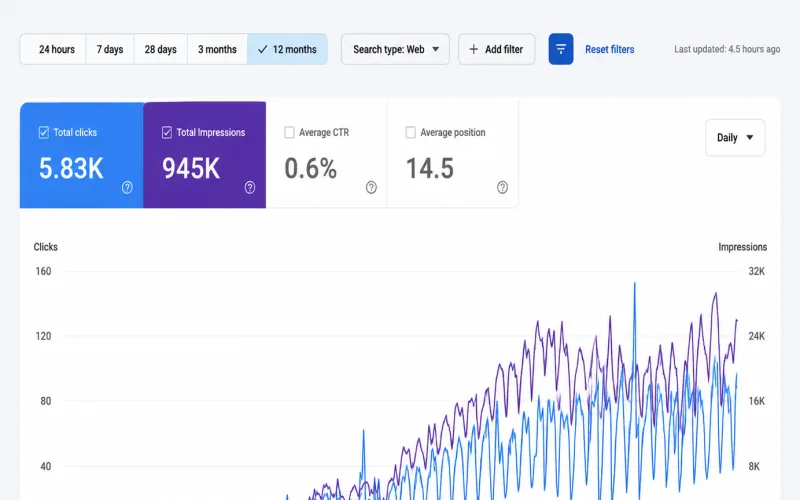Viewport: 800px width, 500px height.
Task: Select the 3 months date range
Action: point(217,49)
